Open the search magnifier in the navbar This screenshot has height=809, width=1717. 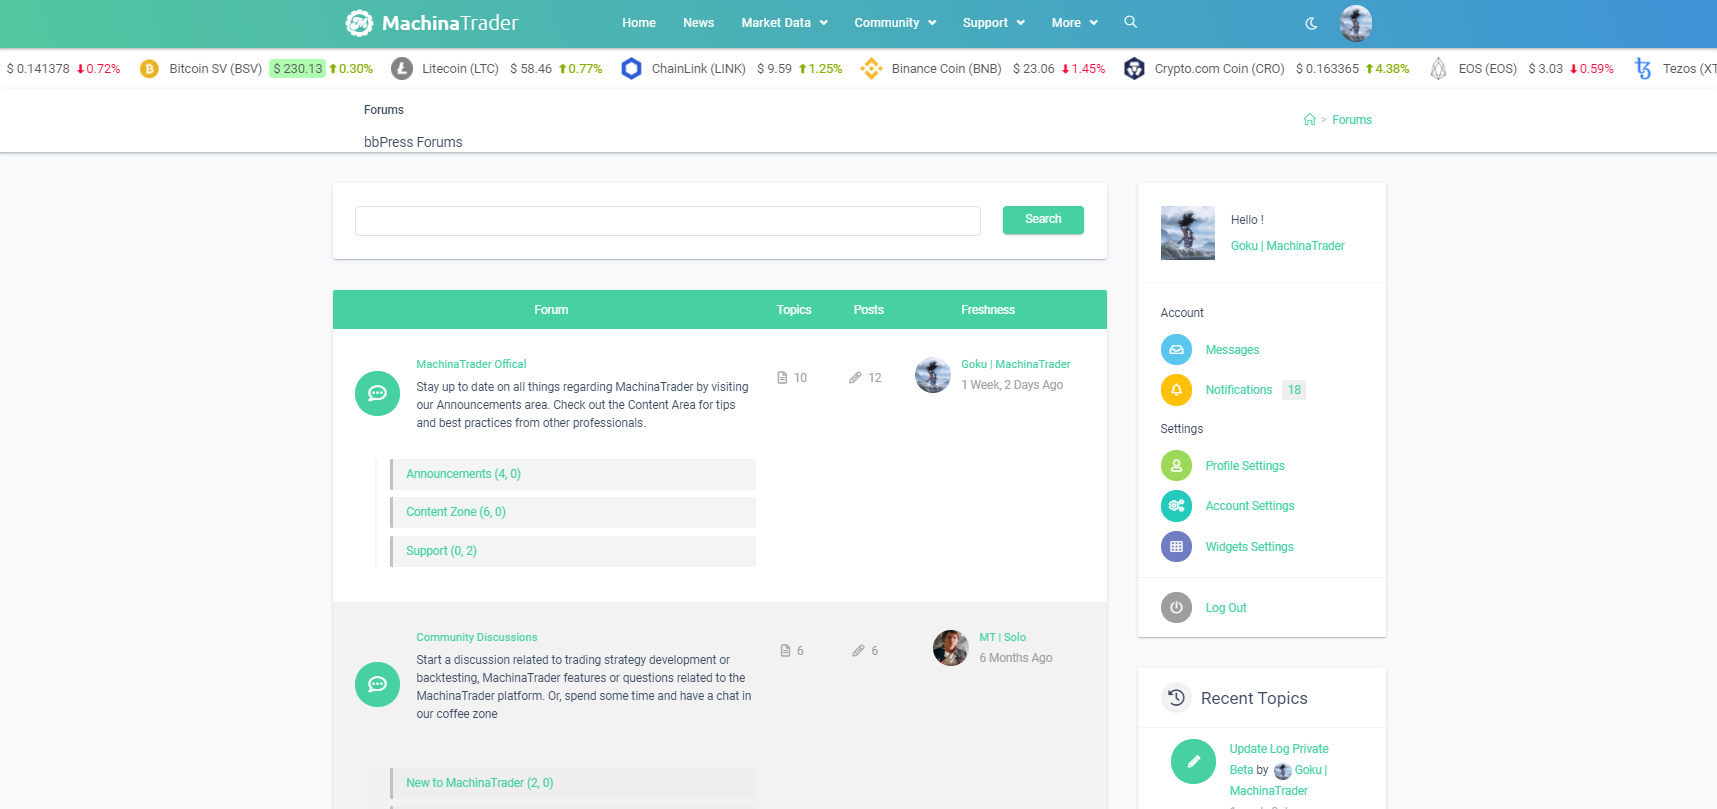1131,22
